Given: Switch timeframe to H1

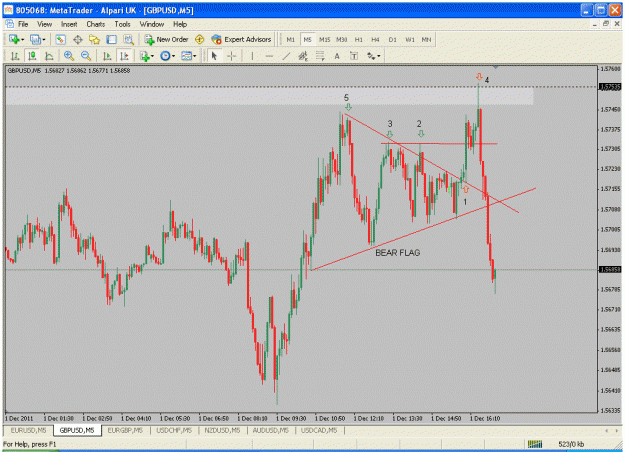Looking at the screenshot, I should pyautogui.click(x=359, y=39).
